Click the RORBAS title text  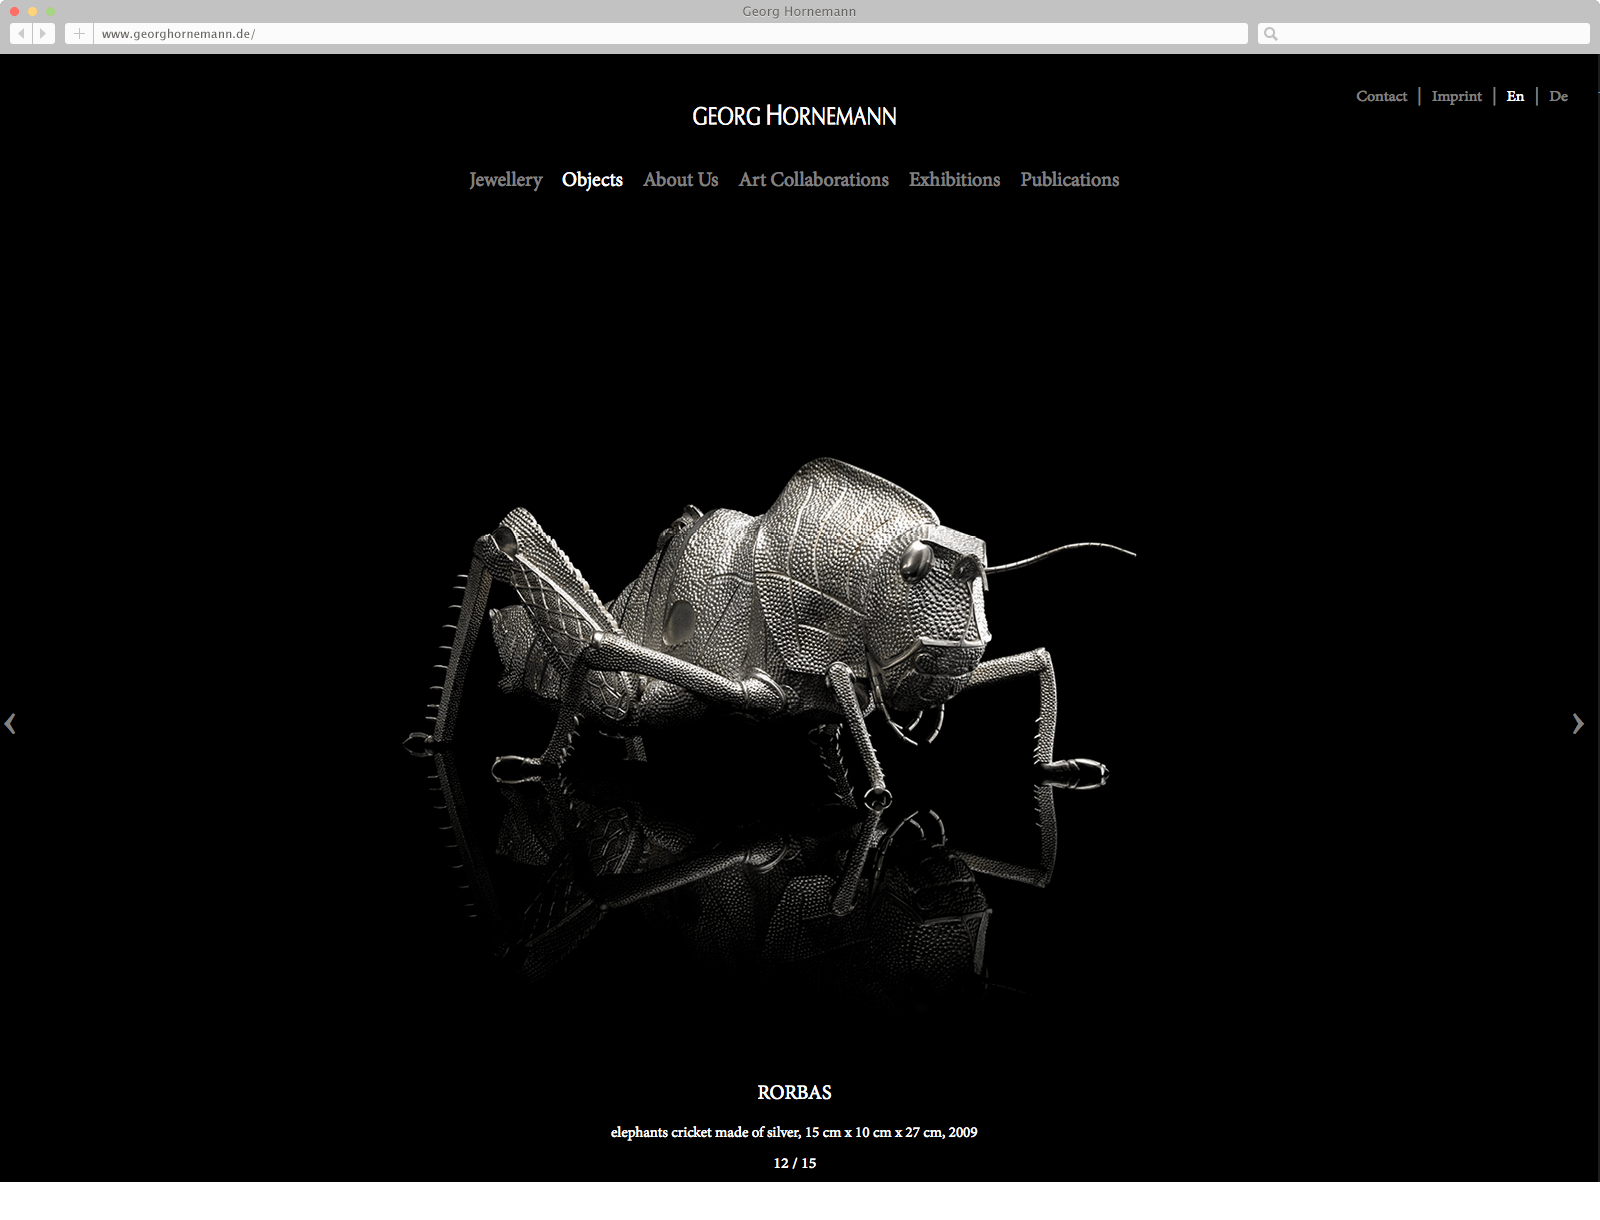click(x=795, y=1093)
